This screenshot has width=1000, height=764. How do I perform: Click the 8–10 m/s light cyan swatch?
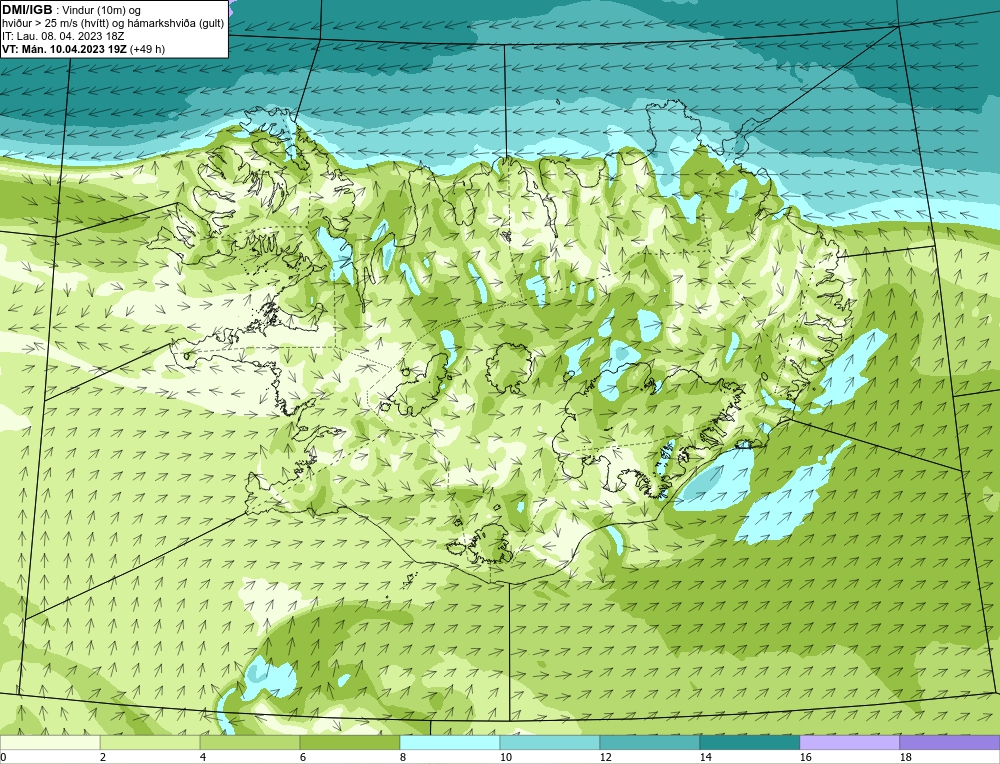coord(450,742)
